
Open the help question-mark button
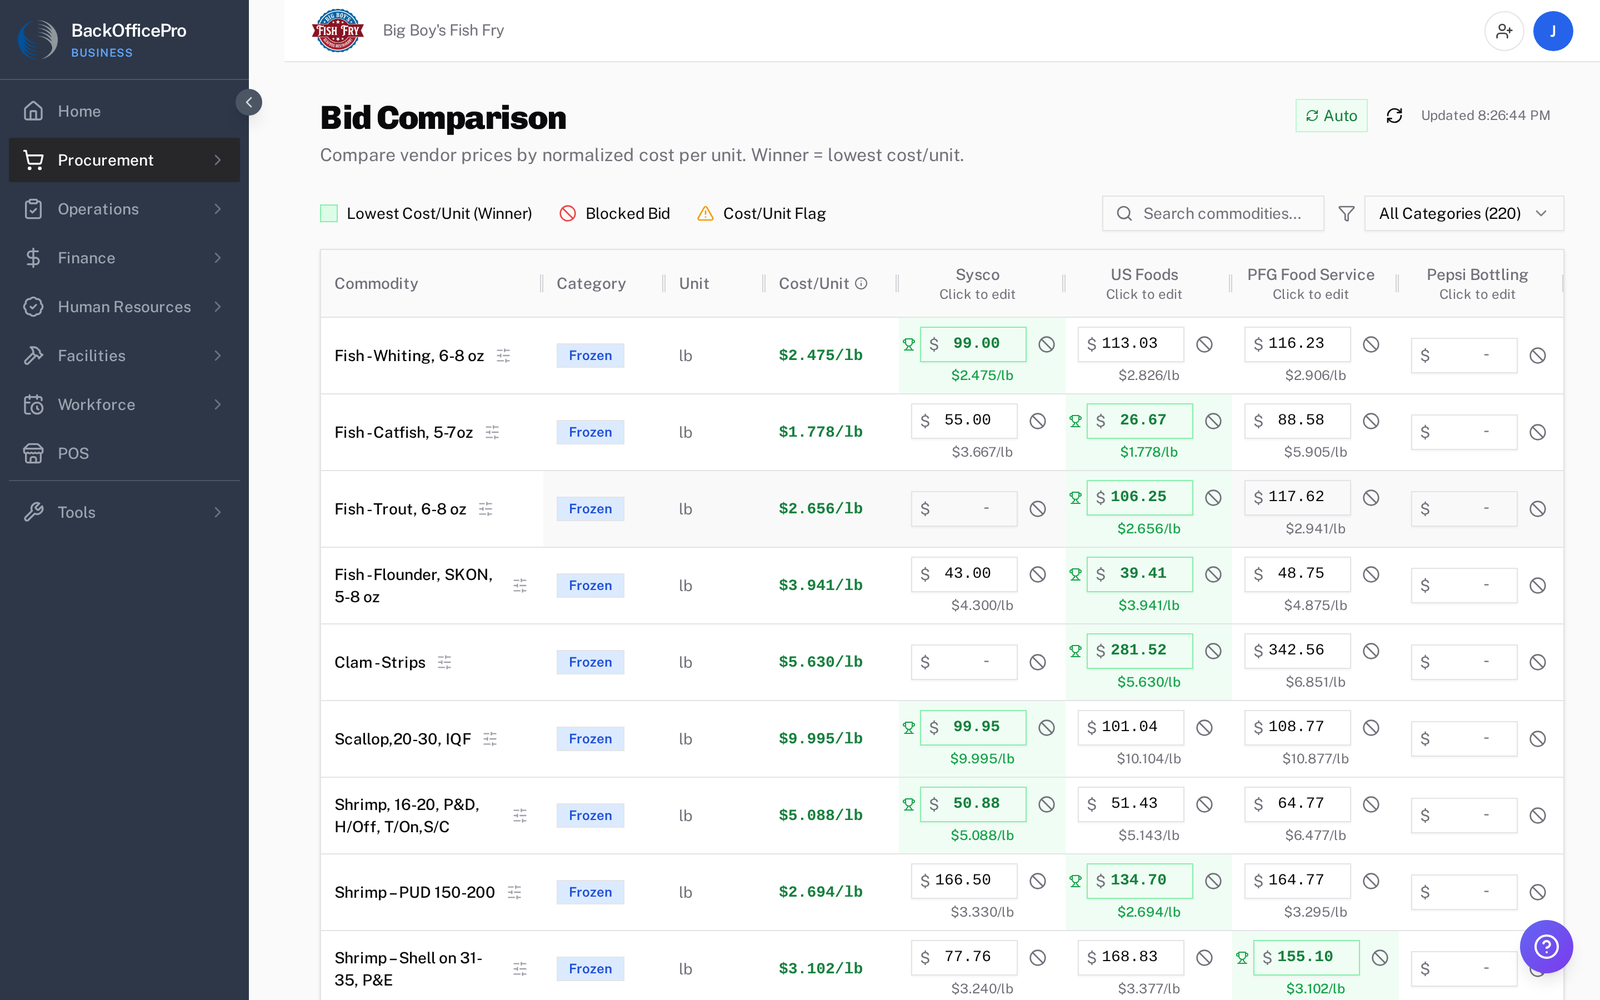point(1546,946)
